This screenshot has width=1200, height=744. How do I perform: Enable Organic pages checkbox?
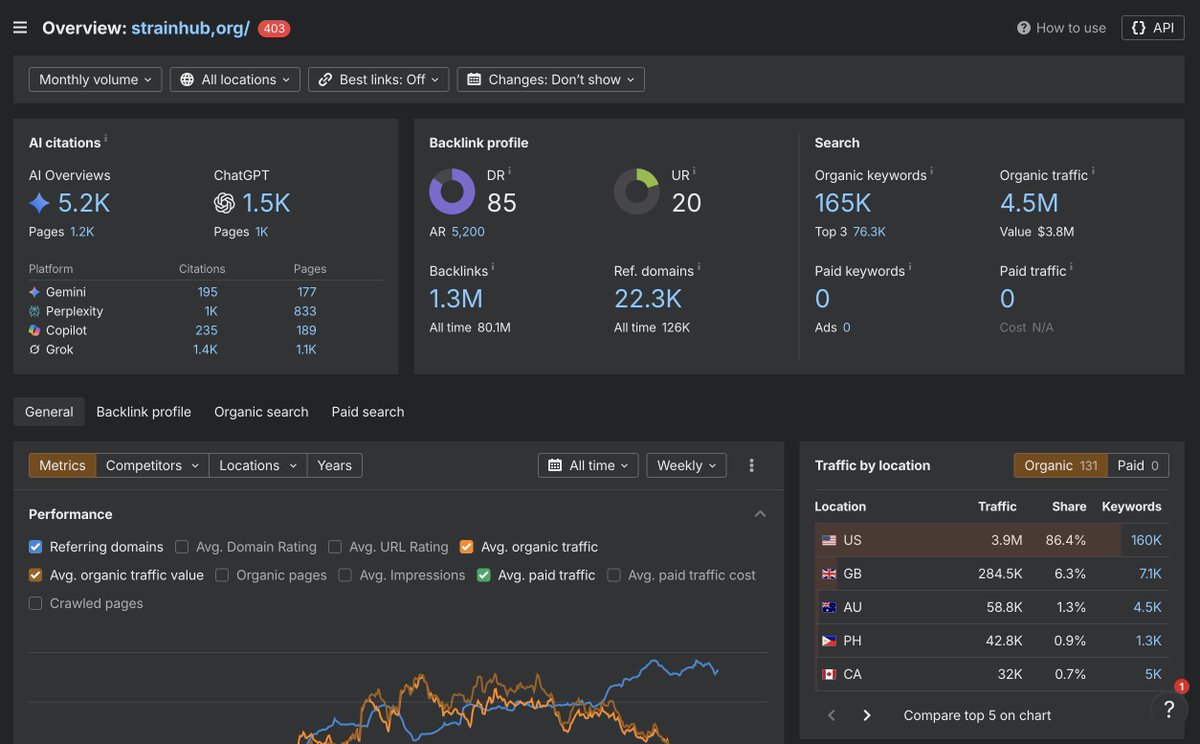222,575
